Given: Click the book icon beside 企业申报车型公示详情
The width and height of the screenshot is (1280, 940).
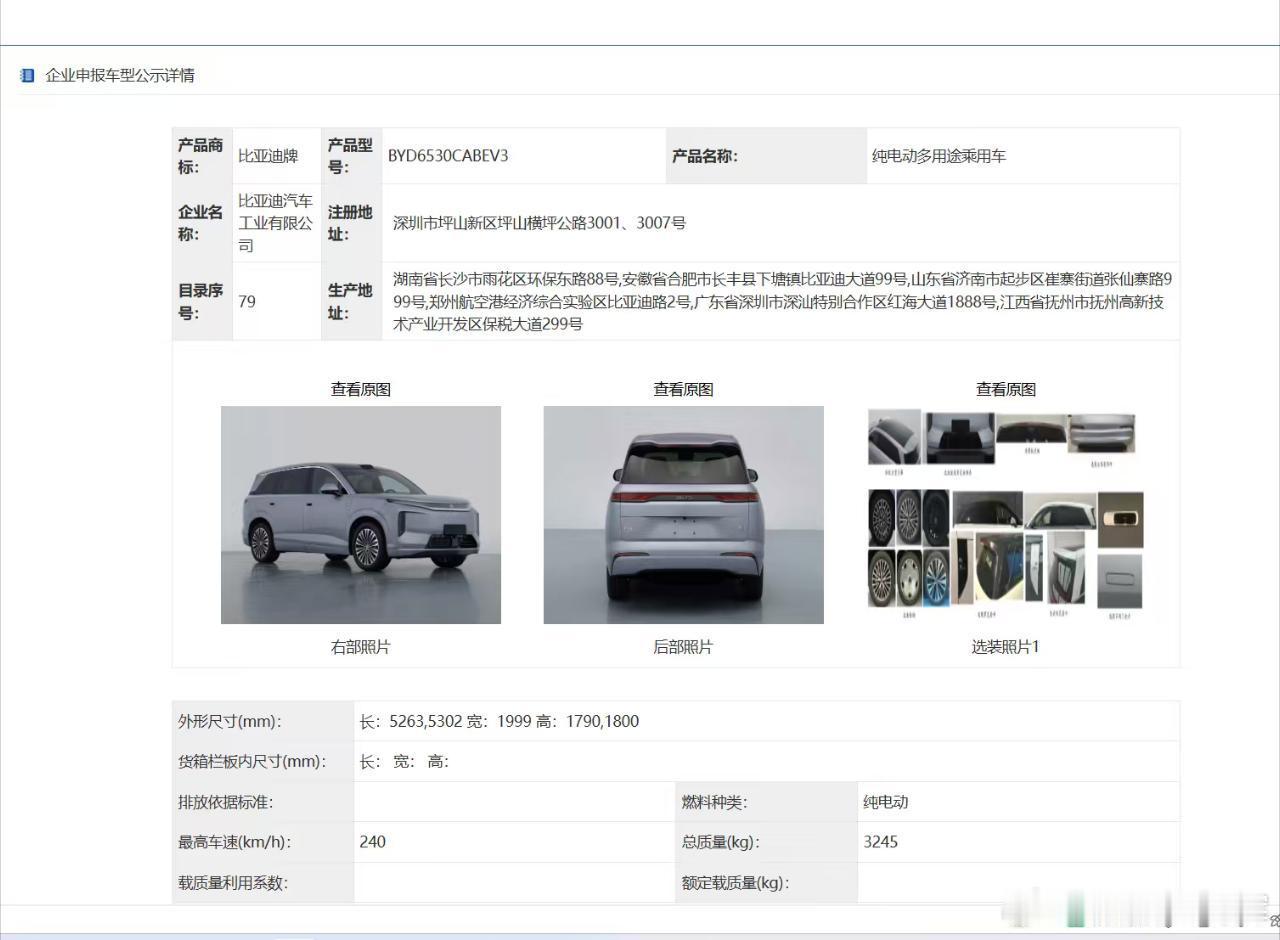Looking at the screenshot, I should pyautogui.click(x=27, y=75).
